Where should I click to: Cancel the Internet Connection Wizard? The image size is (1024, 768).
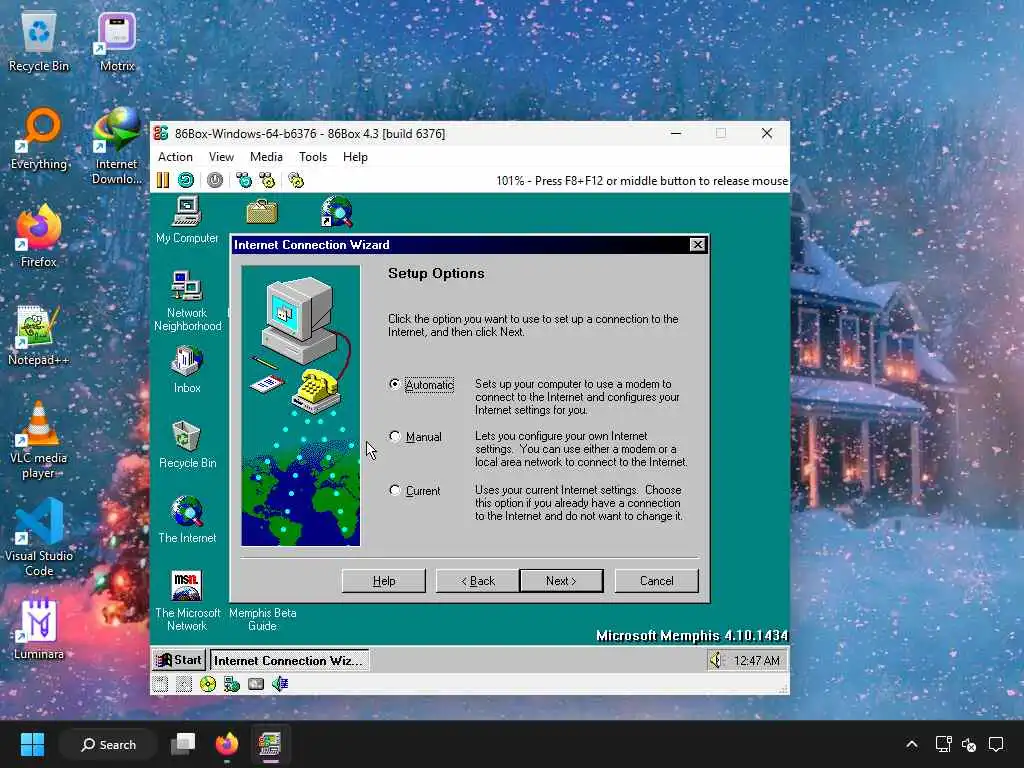click(x=656, y=581)
